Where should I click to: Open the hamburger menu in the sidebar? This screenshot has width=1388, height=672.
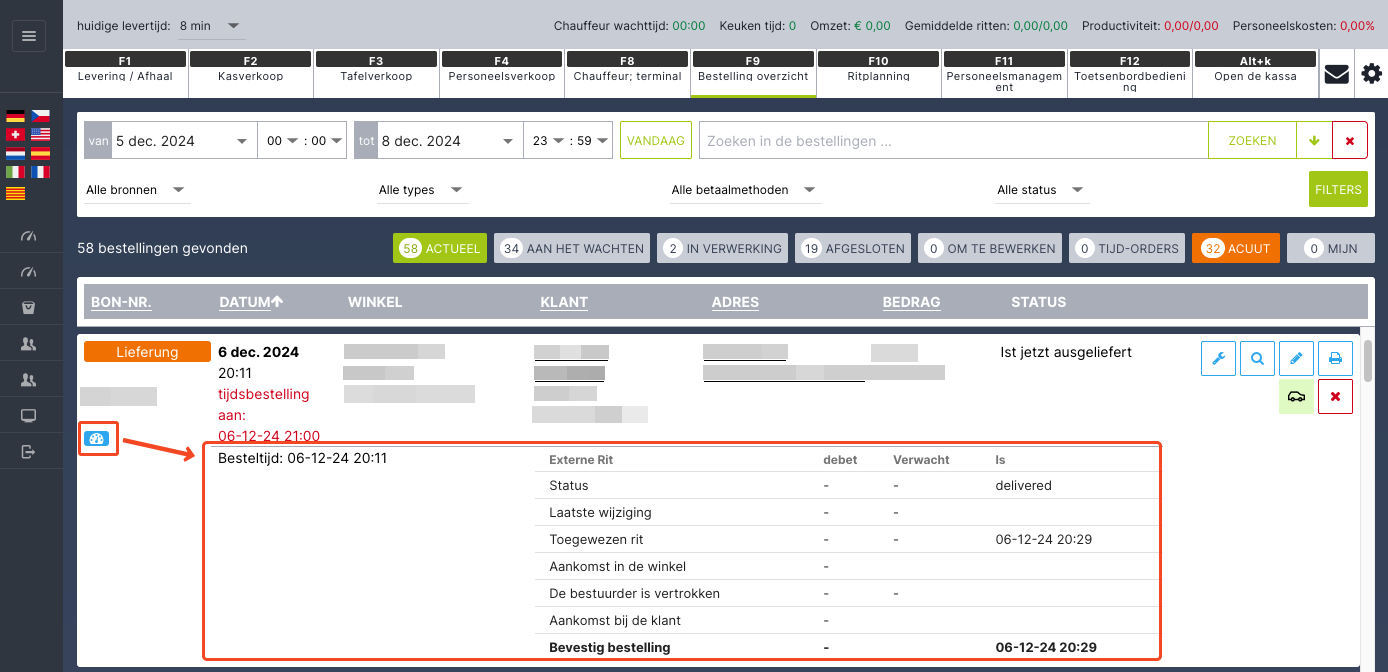(x=28, y=36)
